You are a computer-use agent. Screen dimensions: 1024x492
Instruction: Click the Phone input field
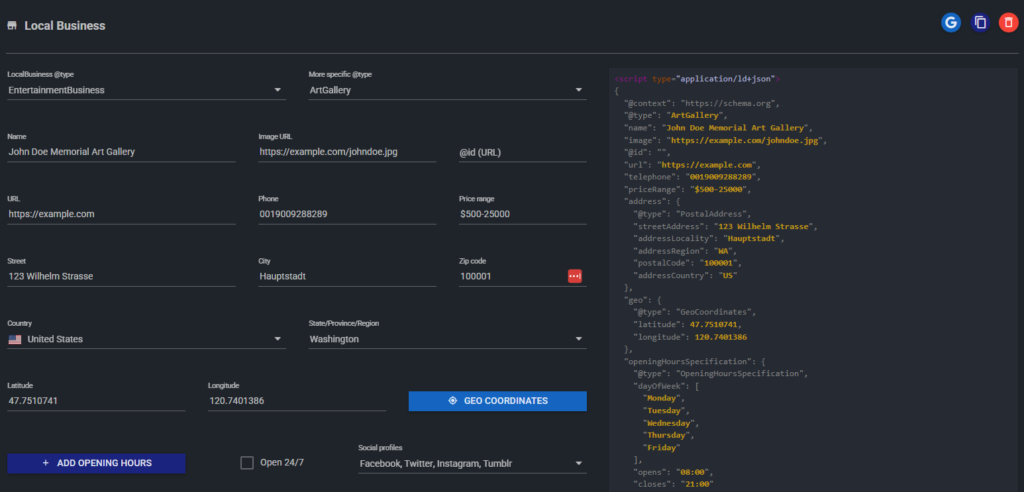(x=347, y=214)
